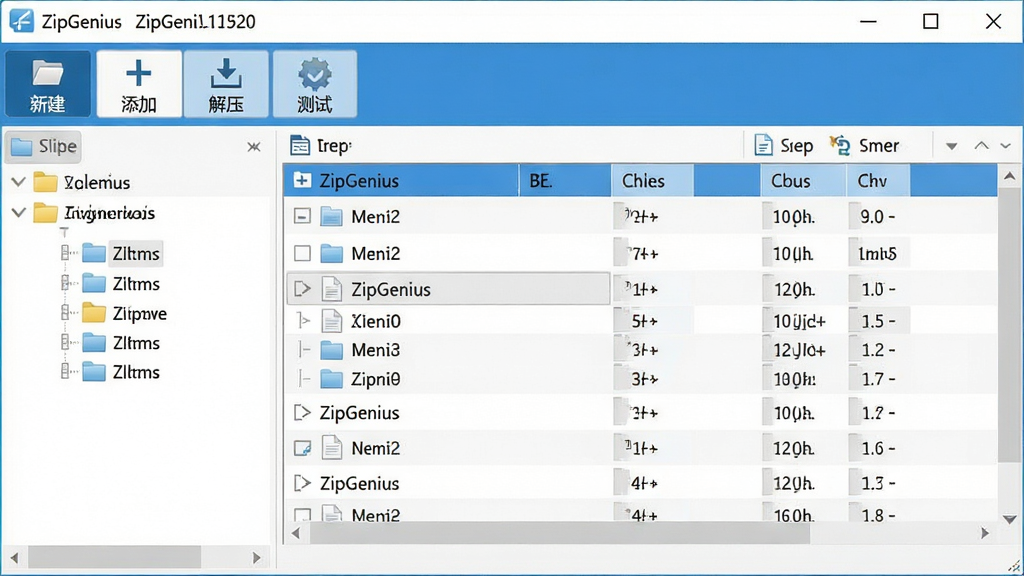This screenshot has height=576, width=1024.
Task: Click the folder icon of Meni2 row with 1mb5
Action: tap(331, 253)
